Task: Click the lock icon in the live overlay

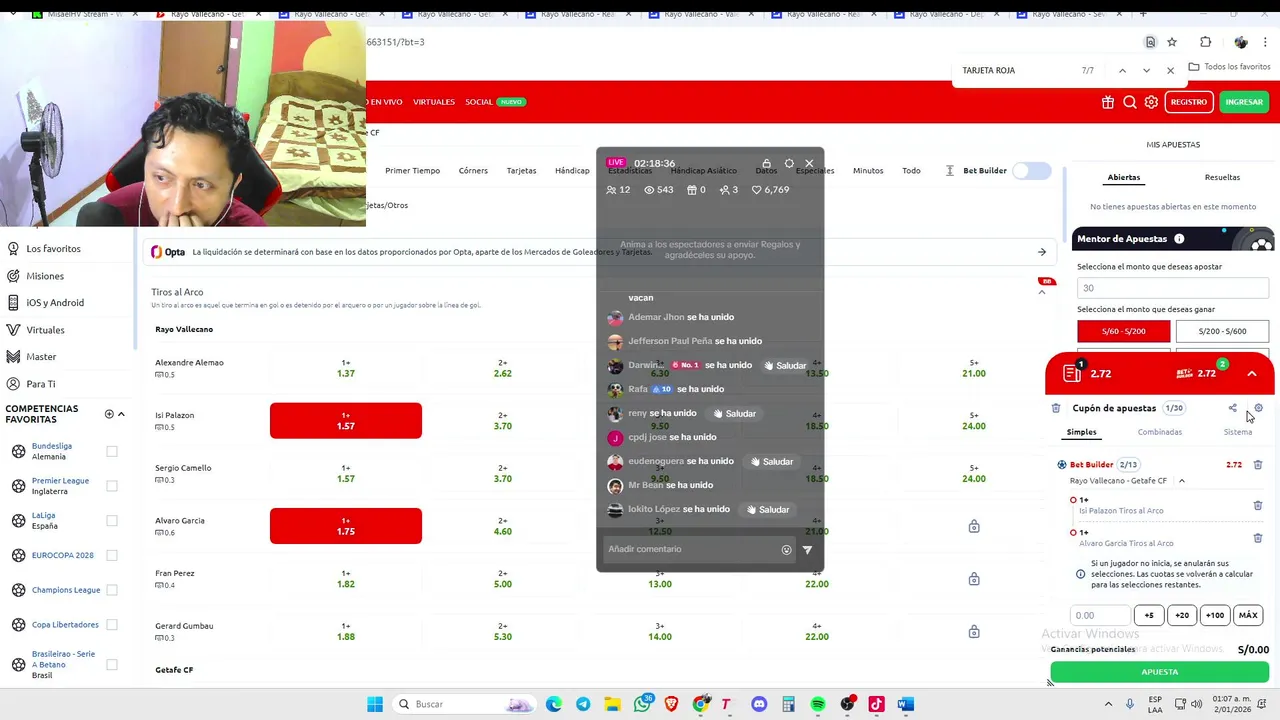Action: pyautogui.click(x=766, y=163)
